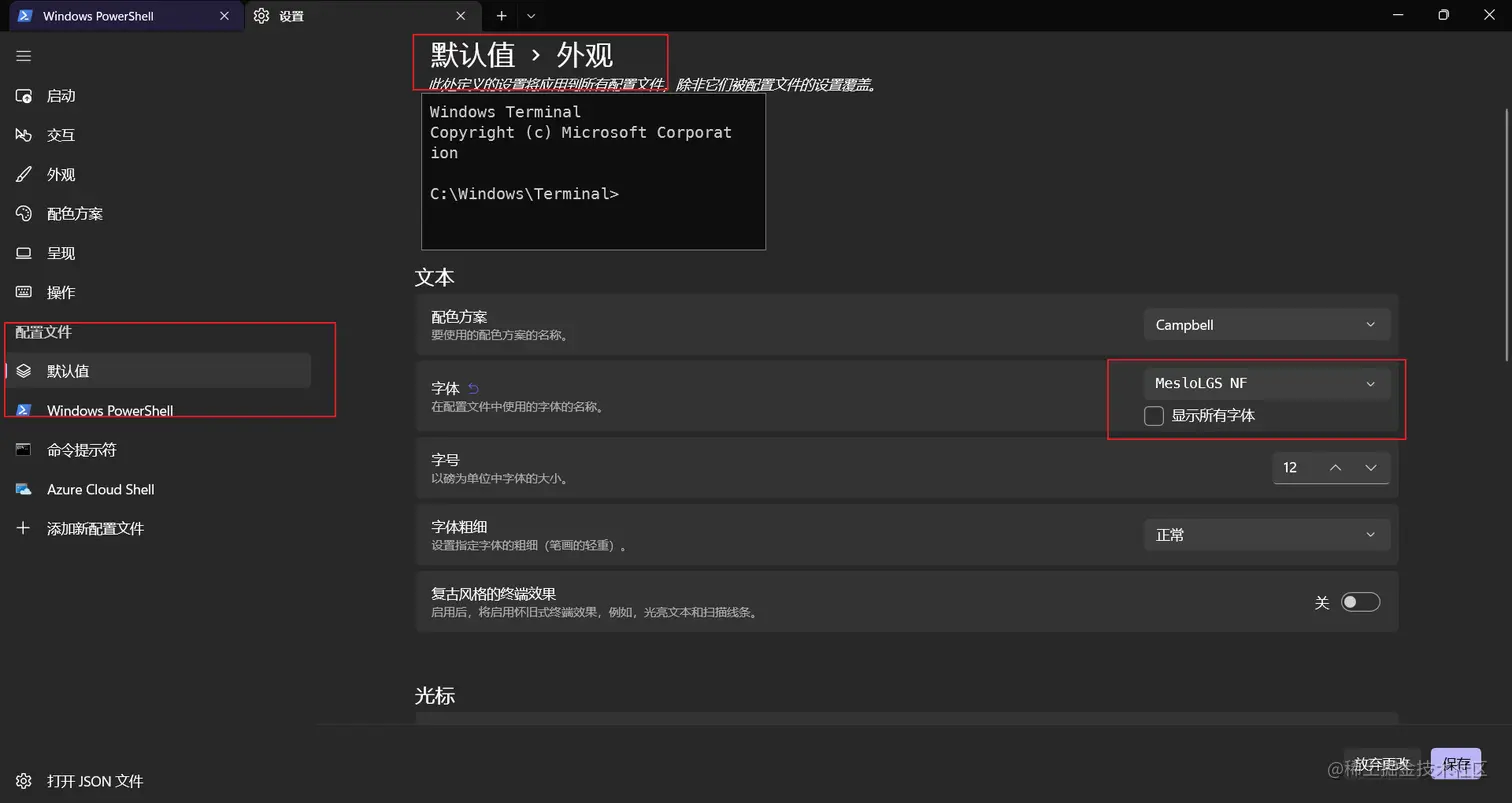Select Azure Cloud Shell profile
Screen dimensions: 1512x803
158,489
